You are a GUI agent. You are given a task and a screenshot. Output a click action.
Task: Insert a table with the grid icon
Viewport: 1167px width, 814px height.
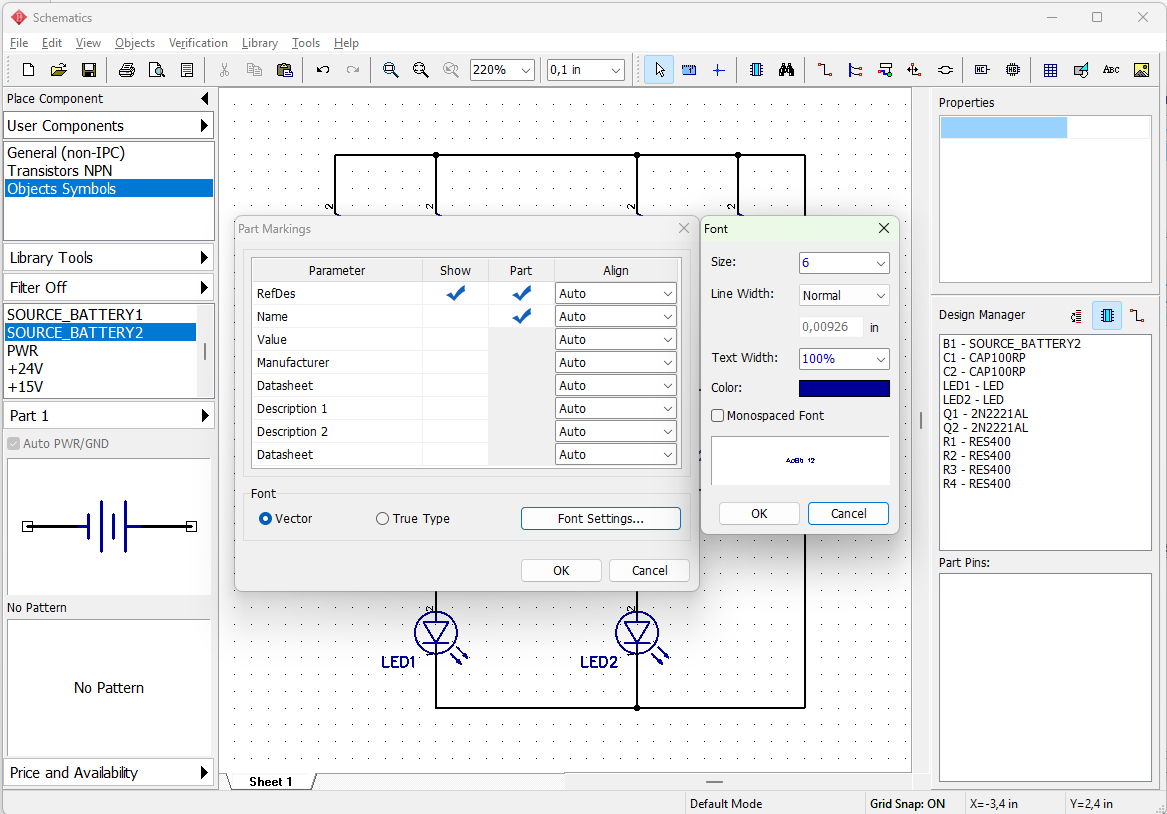coord(1051,70)
